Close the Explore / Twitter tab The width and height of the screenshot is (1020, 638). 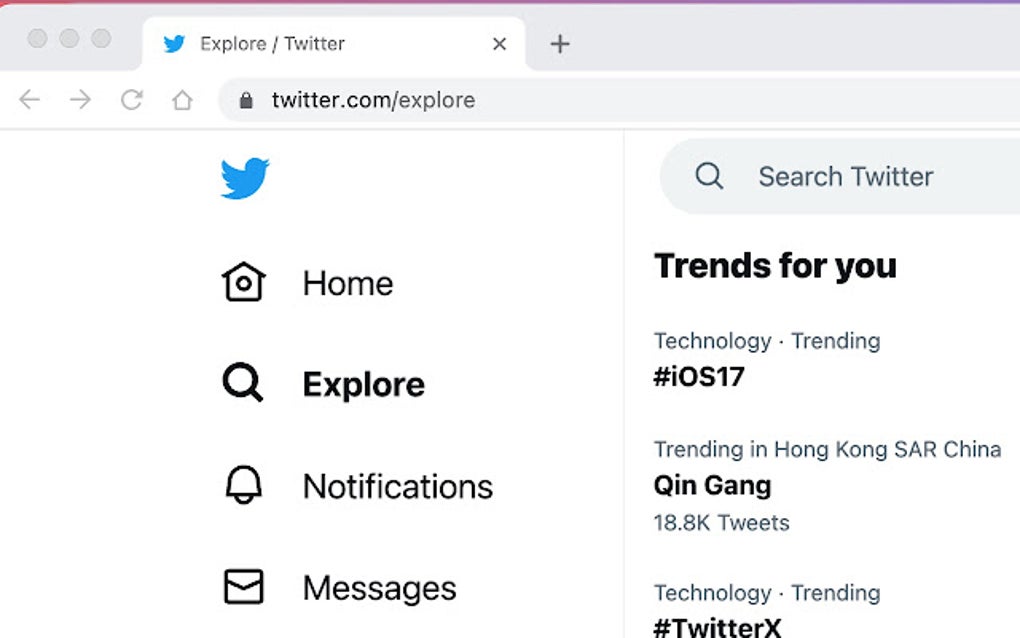click(500, 44)
